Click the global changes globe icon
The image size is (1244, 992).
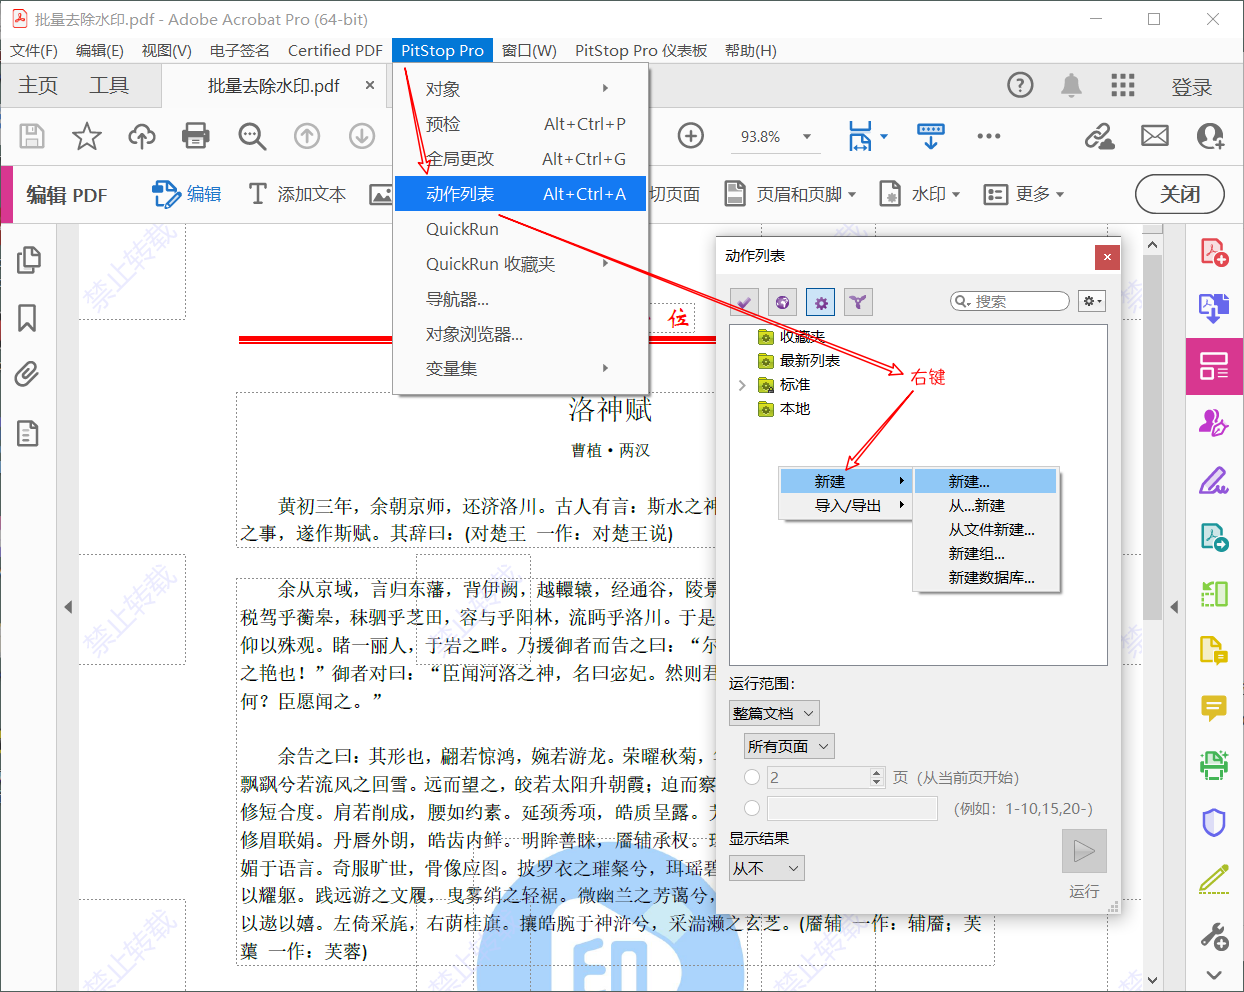tap(782, 301)
